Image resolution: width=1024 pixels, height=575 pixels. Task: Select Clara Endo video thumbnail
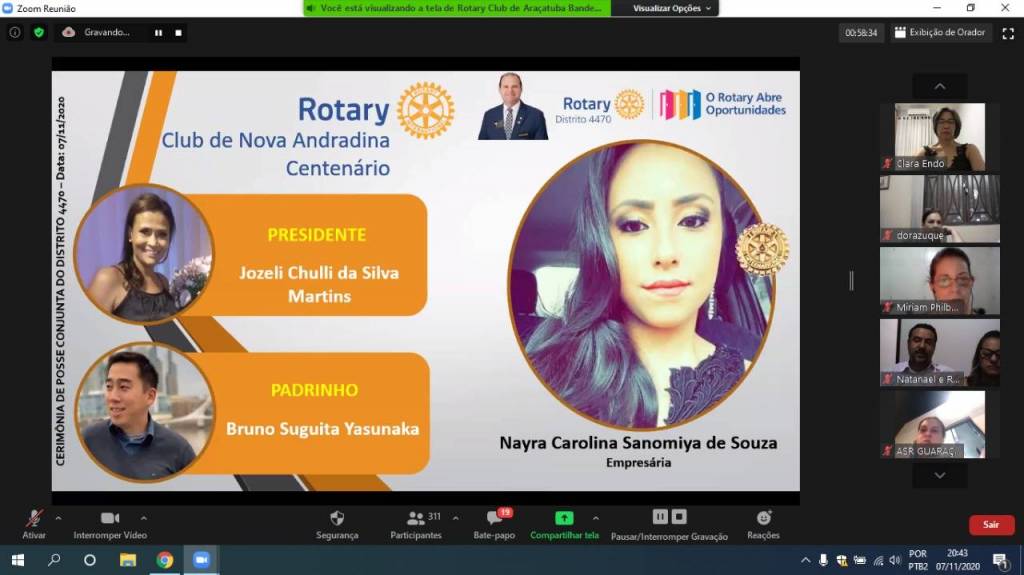tap(939, 136)
